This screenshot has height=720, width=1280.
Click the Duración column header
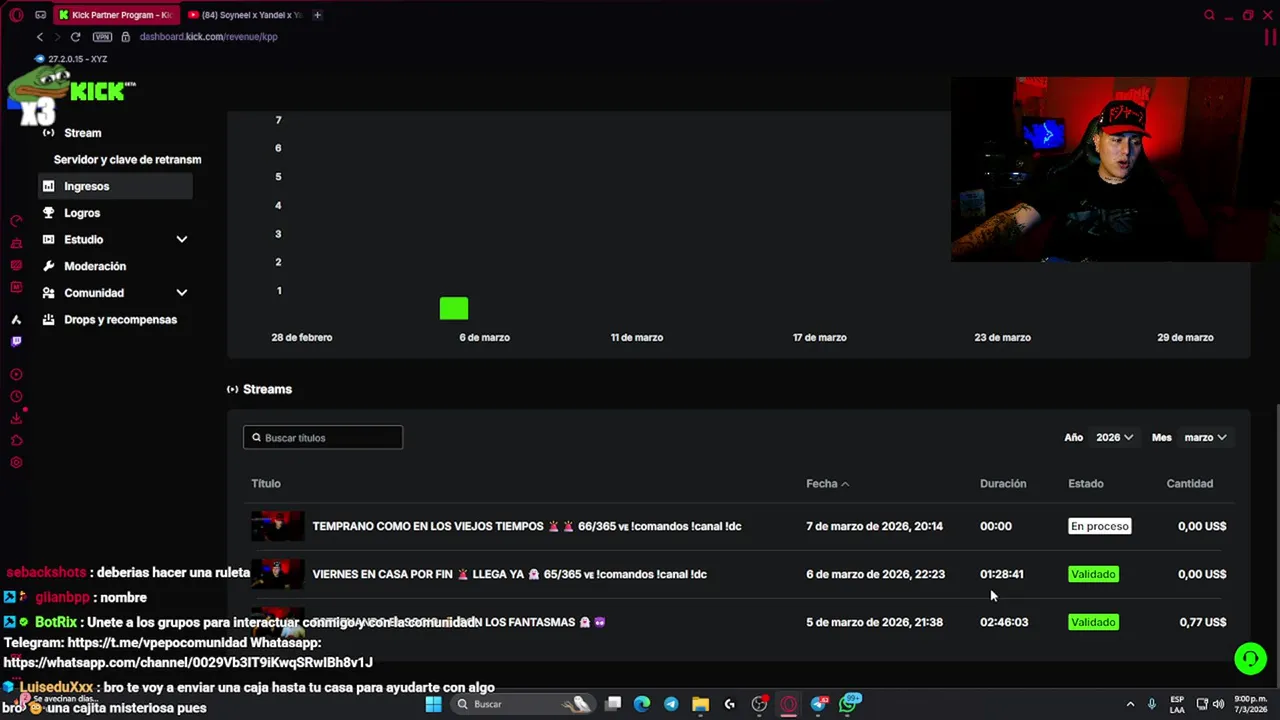1003,484
